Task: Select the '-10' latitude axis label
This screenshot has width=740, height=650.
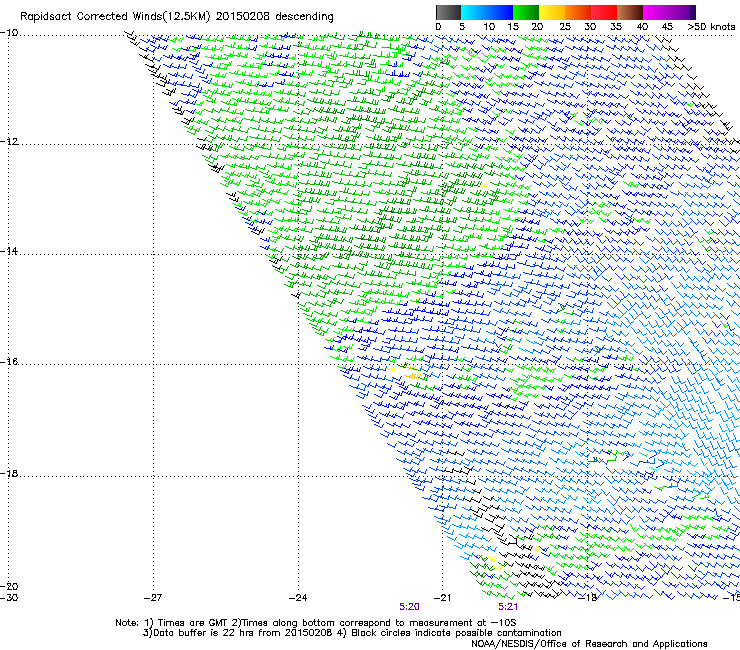Action: [x=9, y=33]
